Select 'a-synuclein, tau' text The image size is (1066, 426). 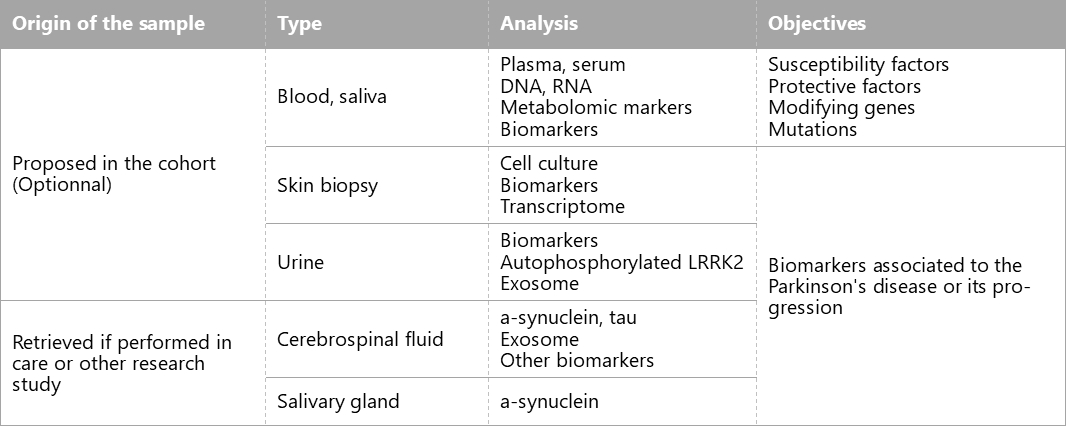(x=568, y=317)
